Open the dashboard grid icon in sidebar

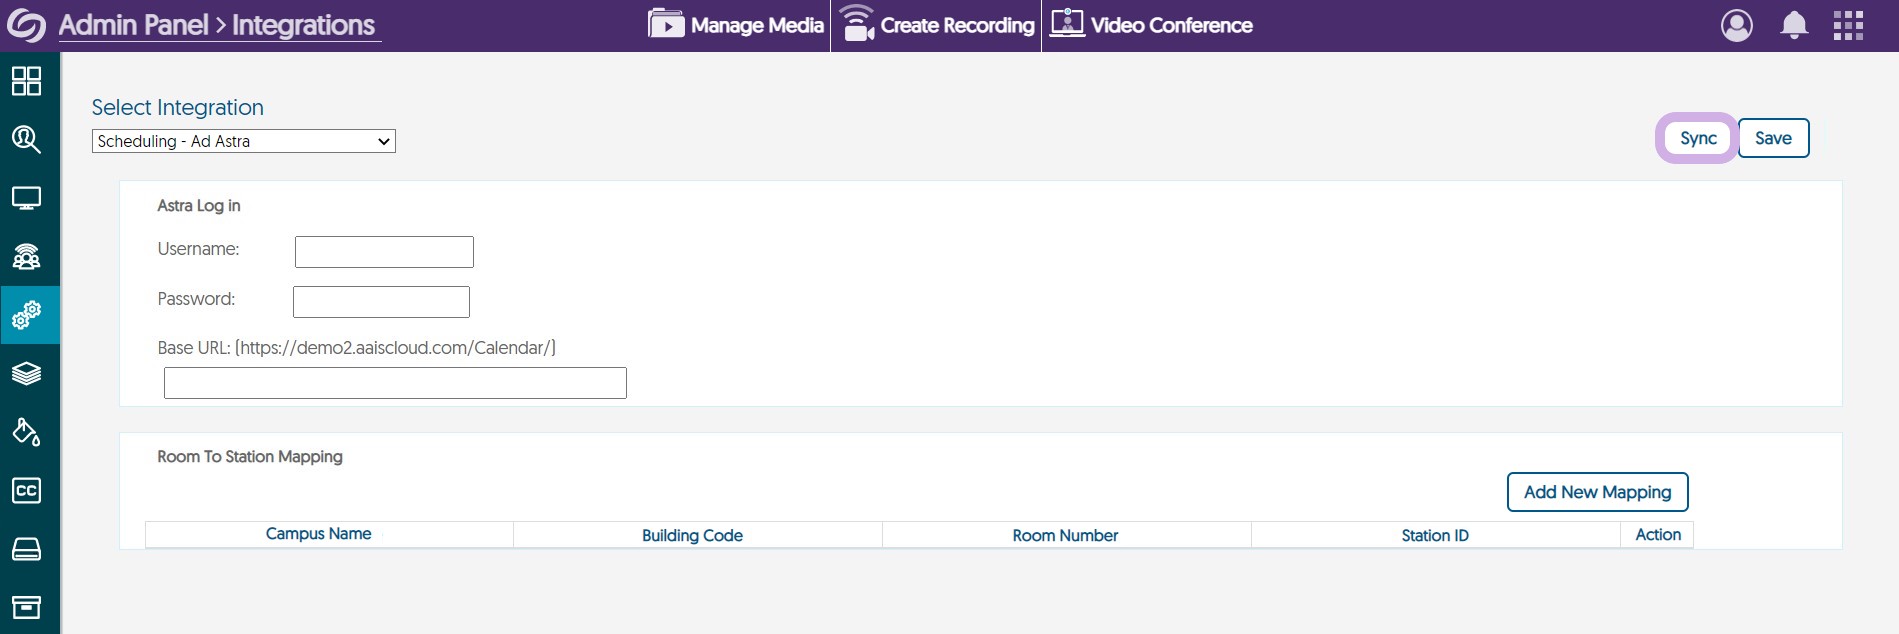tap(27, 81)
